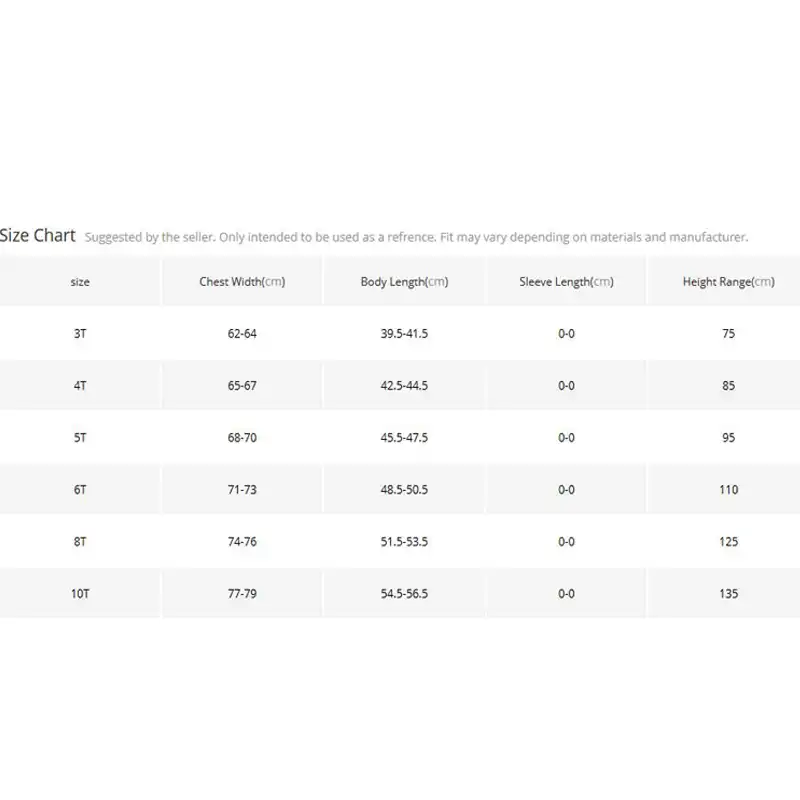The width and height of the screenshot is (800, 800).
Task: Click the 135 height range value
Action: pos(729,594)
